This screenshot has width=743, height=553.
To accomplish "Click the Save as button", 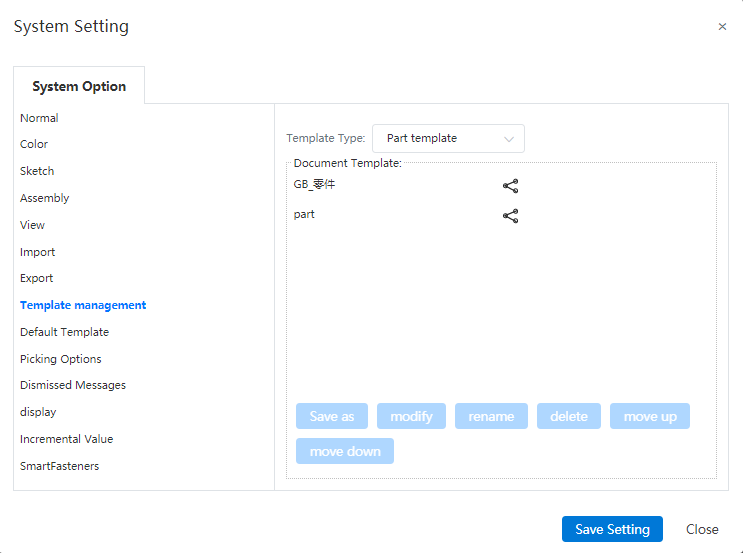I will tap(332, 416).
